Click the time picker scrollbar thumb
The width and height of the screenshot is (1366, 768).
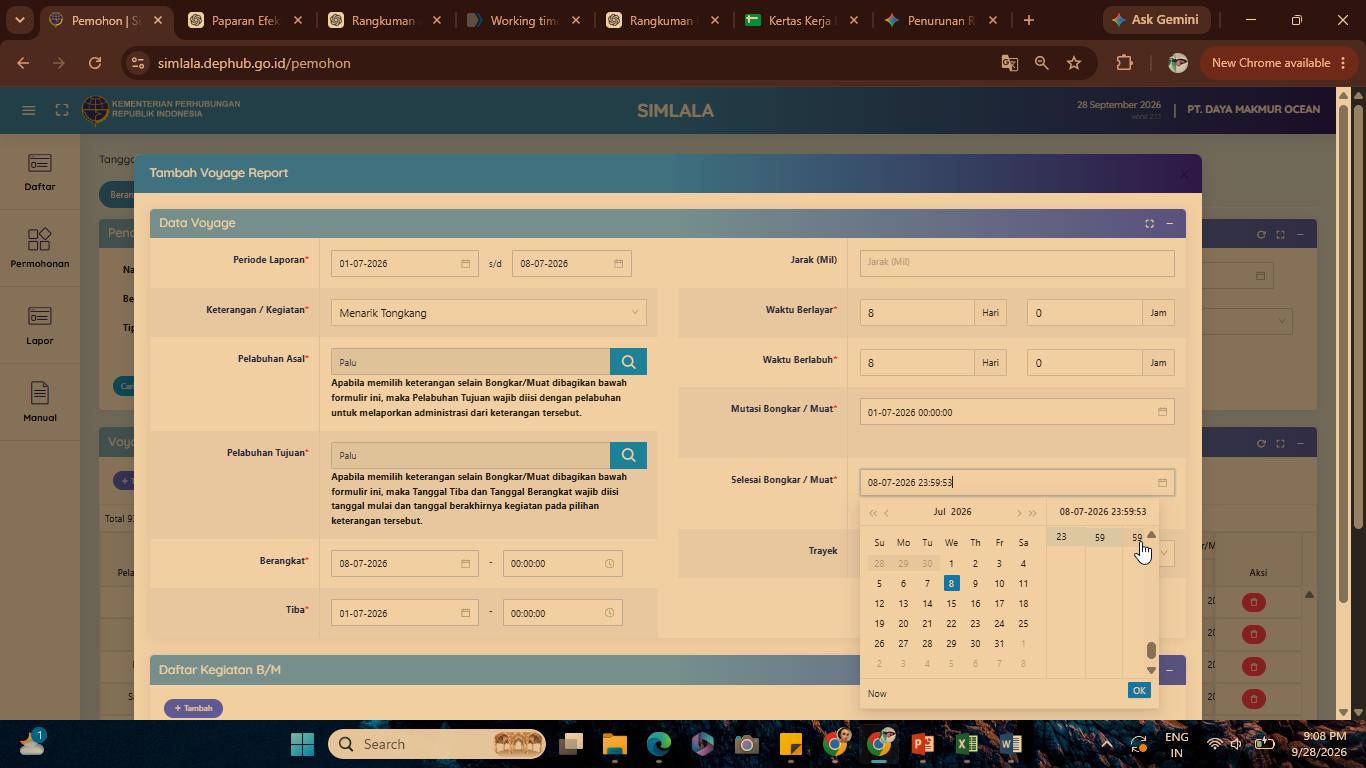pyautogui.click(x=1151, y=651)
